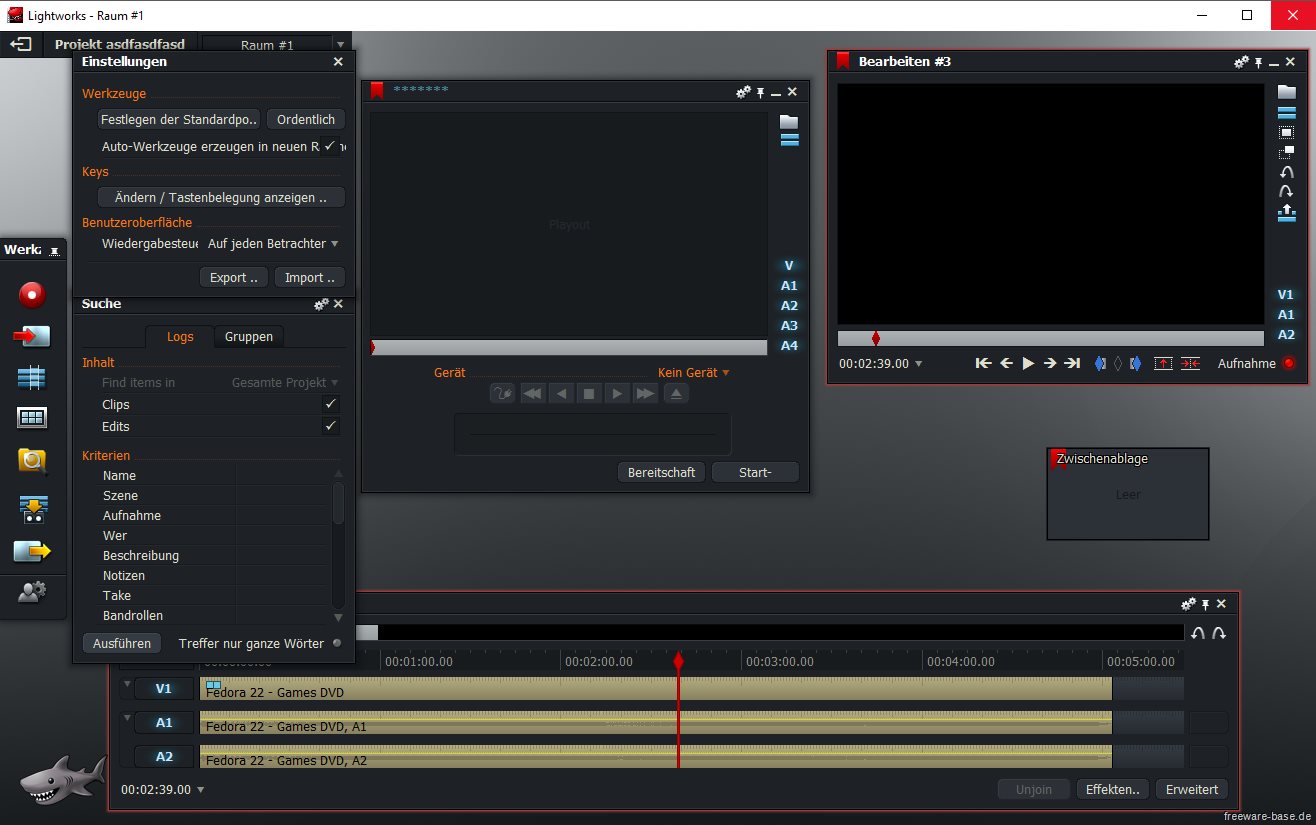Mark in point in Bearbeiten #3 viewer

click(1100, 364)
